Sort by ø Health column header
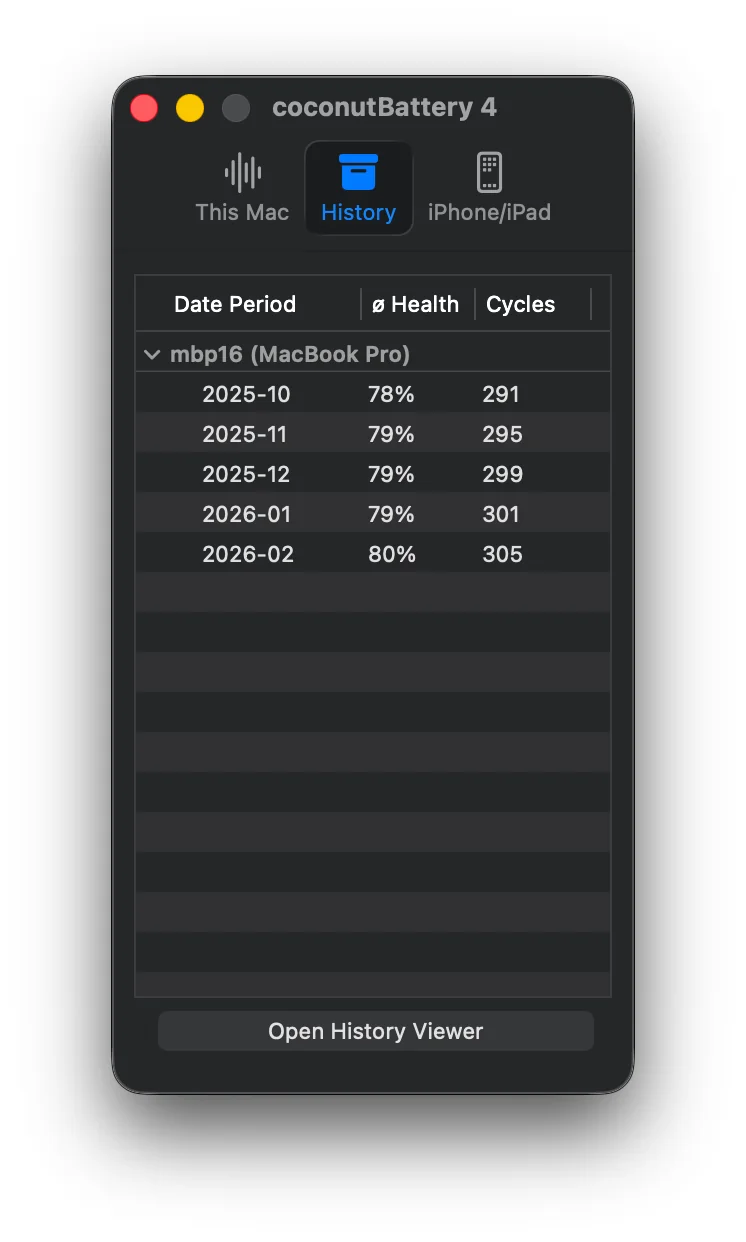 (x=415, y=304)
